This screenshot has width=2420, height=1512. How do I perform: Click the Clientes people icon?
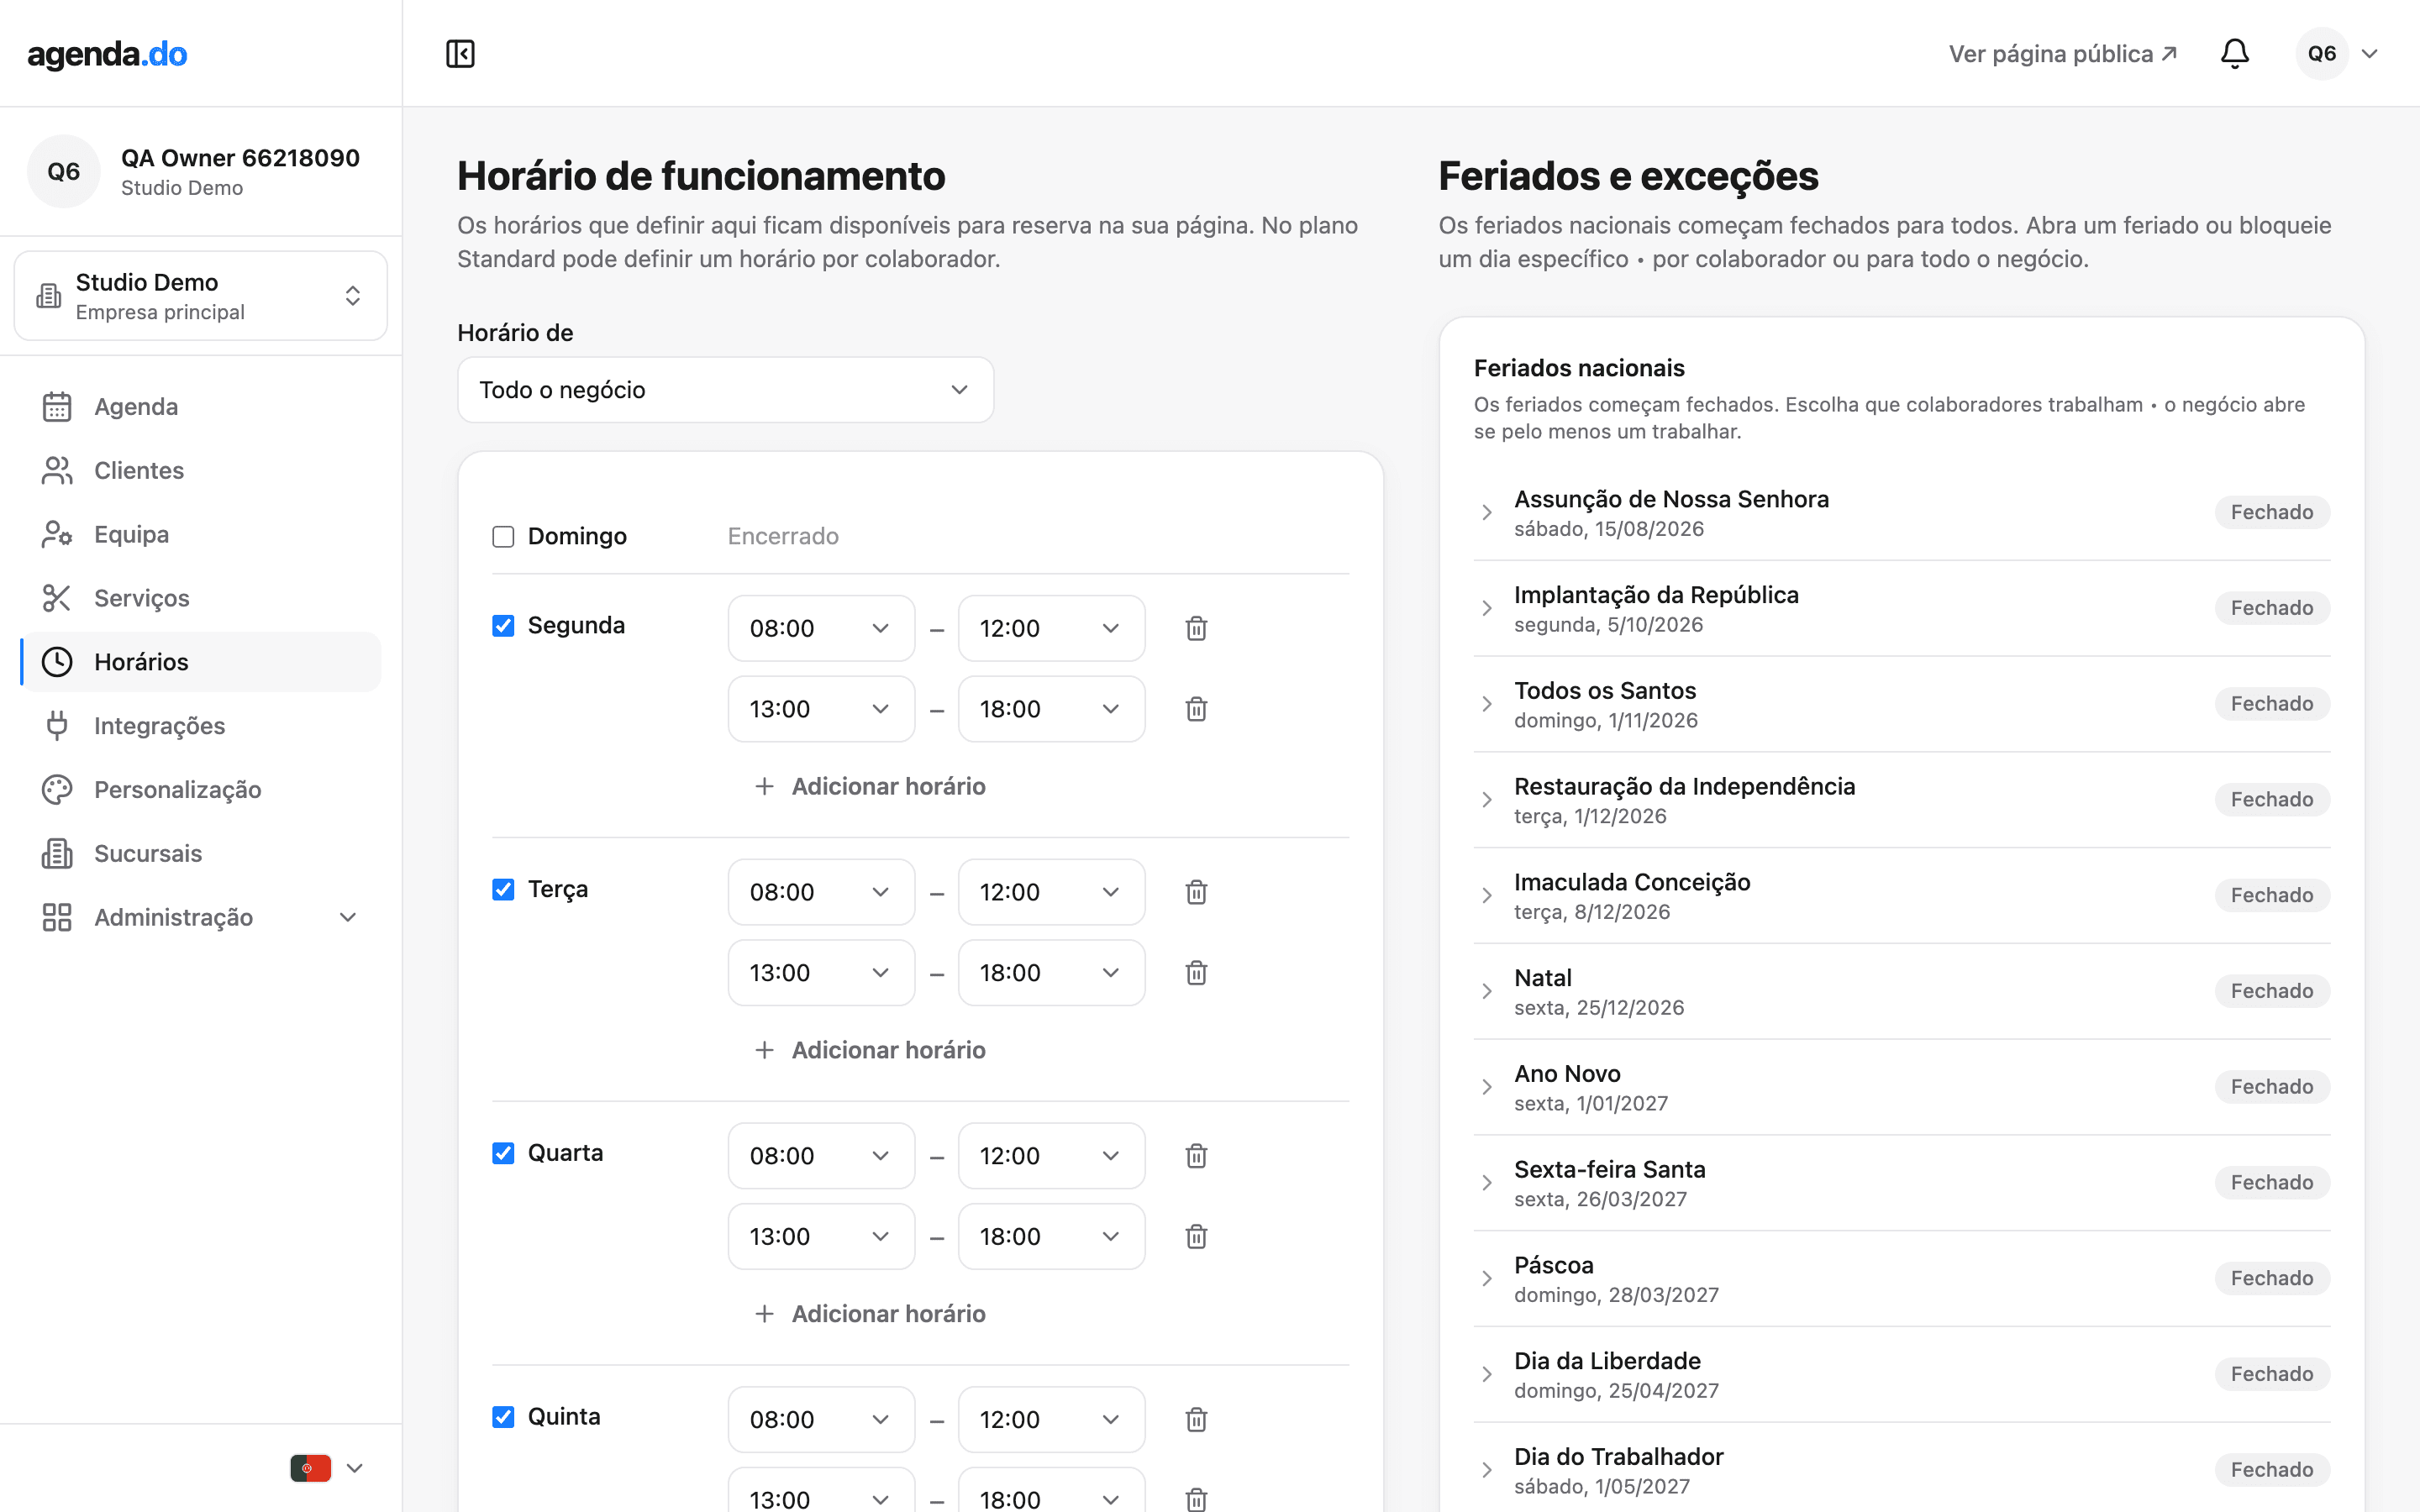[x=57, y=471]
